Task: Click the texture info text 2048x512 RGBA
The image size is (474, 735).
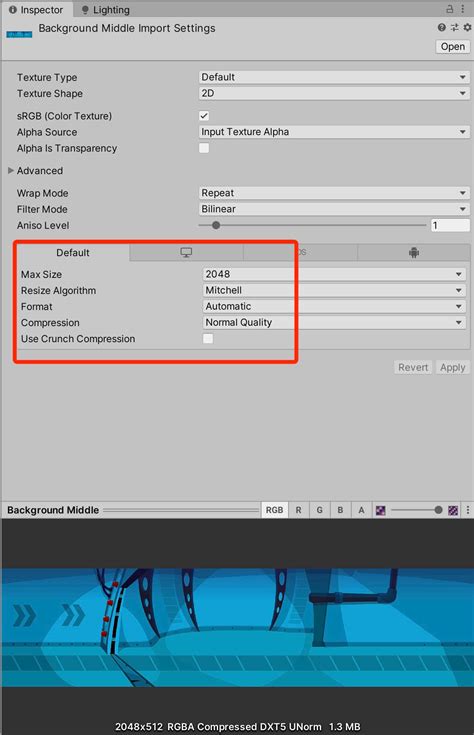Action: point(237,727)
